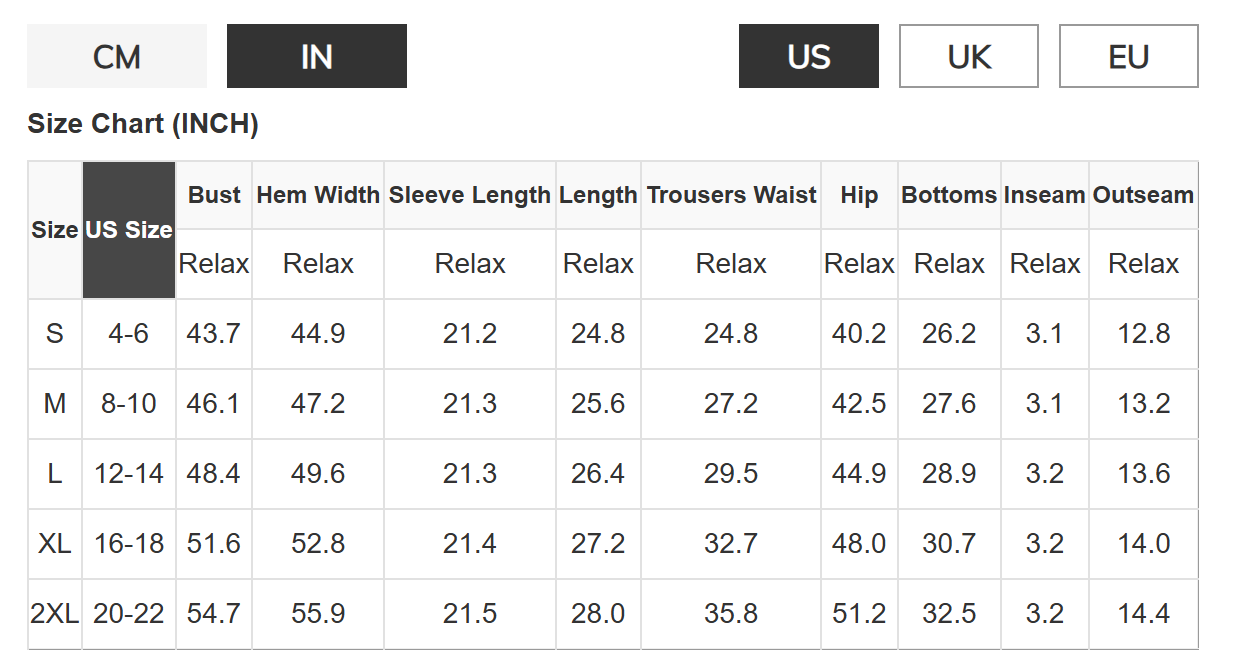This screenshot has height=670, width=1239.
Task: Switch measurement units to CM
Action: pyautogui.click(x=117, y=57)
